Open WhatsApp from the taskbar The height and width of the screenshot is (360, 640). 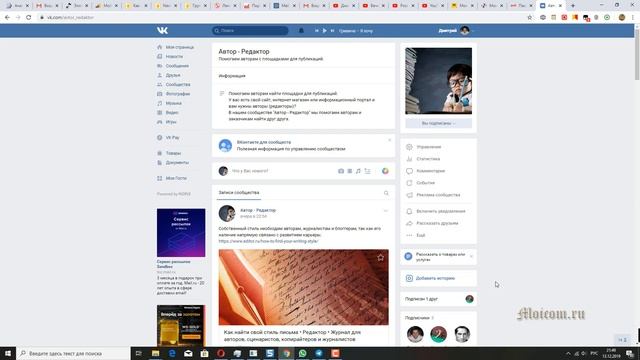302,353
